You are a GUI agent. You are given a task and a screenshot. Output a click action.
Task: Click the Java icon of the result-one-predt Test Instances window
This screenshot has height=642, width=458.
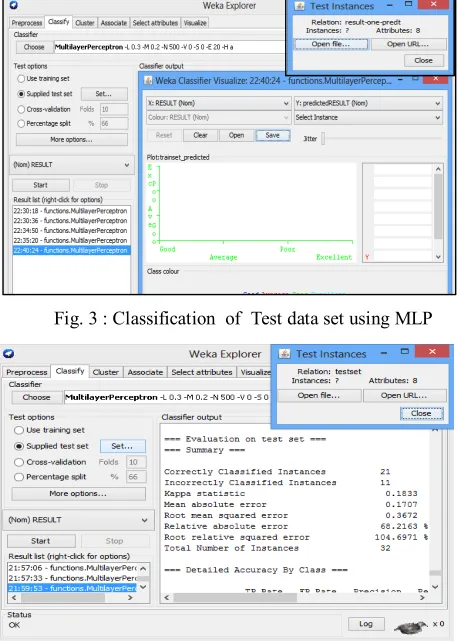click(300, 6)
